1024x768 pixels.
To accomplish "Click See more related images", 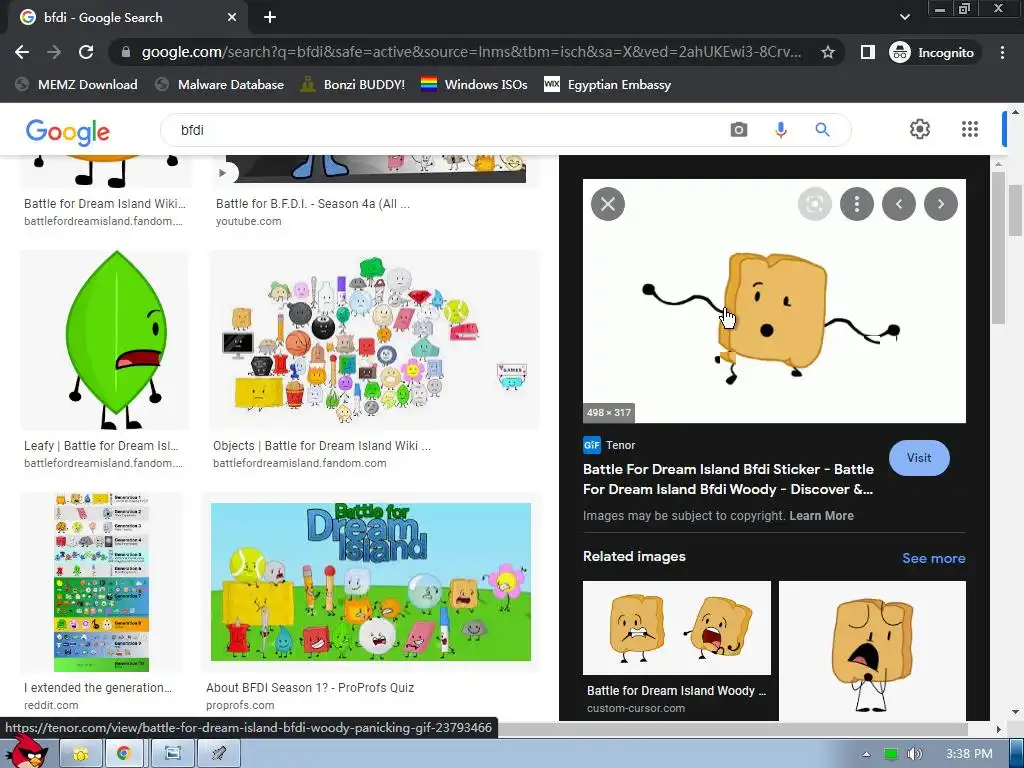I will point(933,558).
